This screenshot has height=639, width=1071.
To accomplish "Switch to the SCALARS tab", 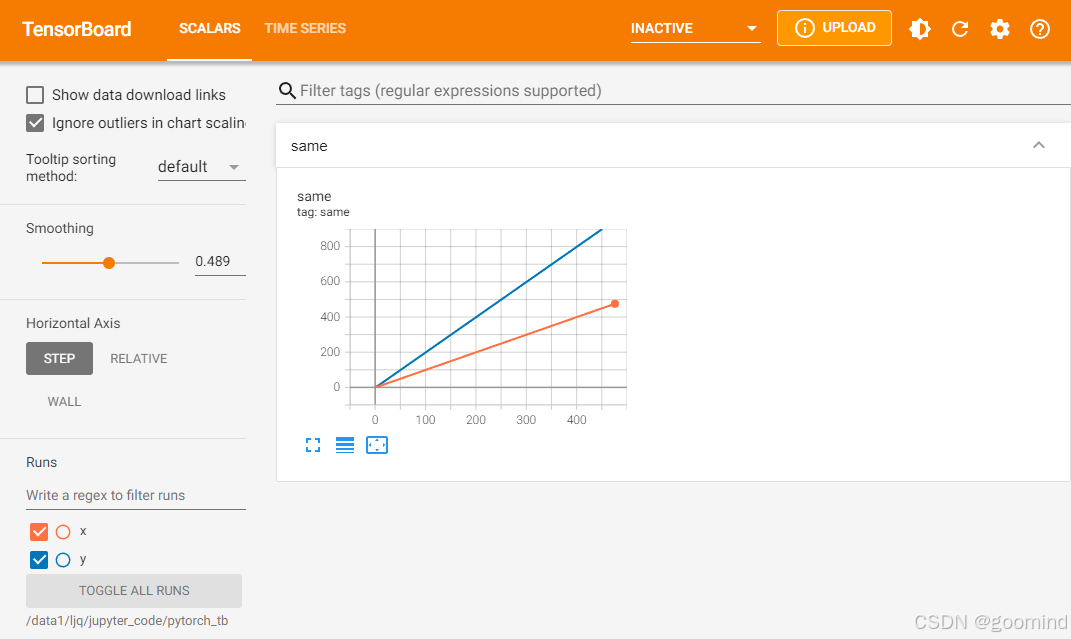I will click(209, 29).
